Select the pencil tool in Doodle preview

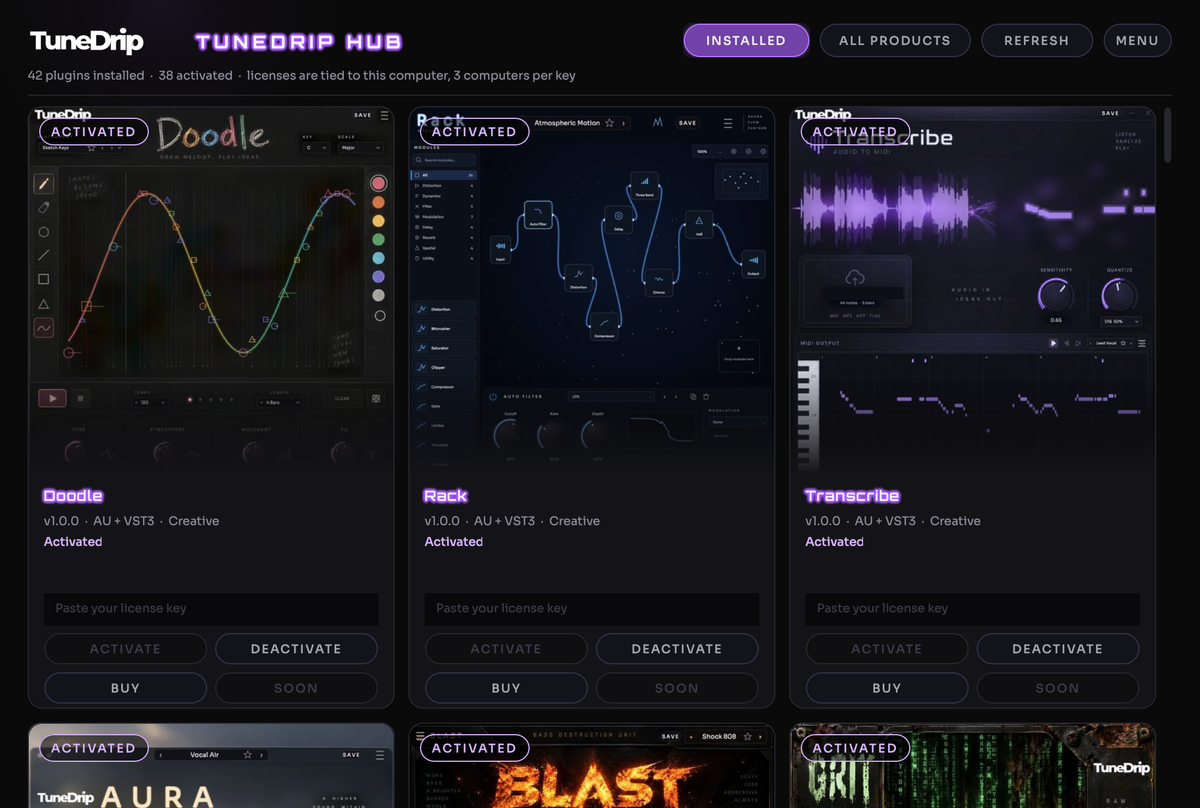coord(43,184)
